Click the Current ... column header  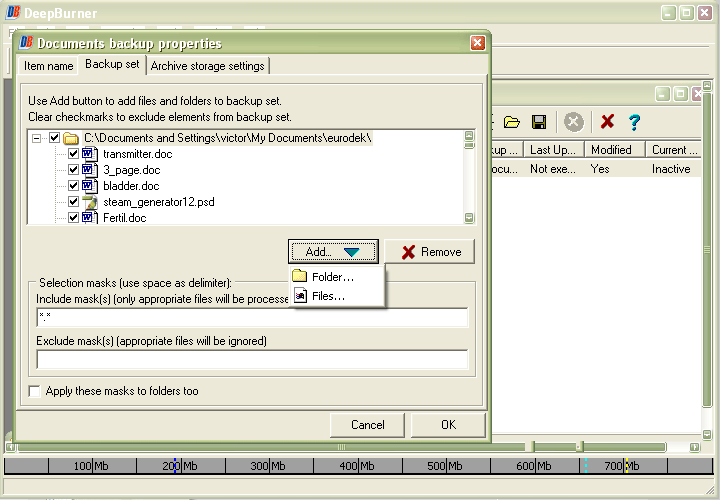[674, 150]
